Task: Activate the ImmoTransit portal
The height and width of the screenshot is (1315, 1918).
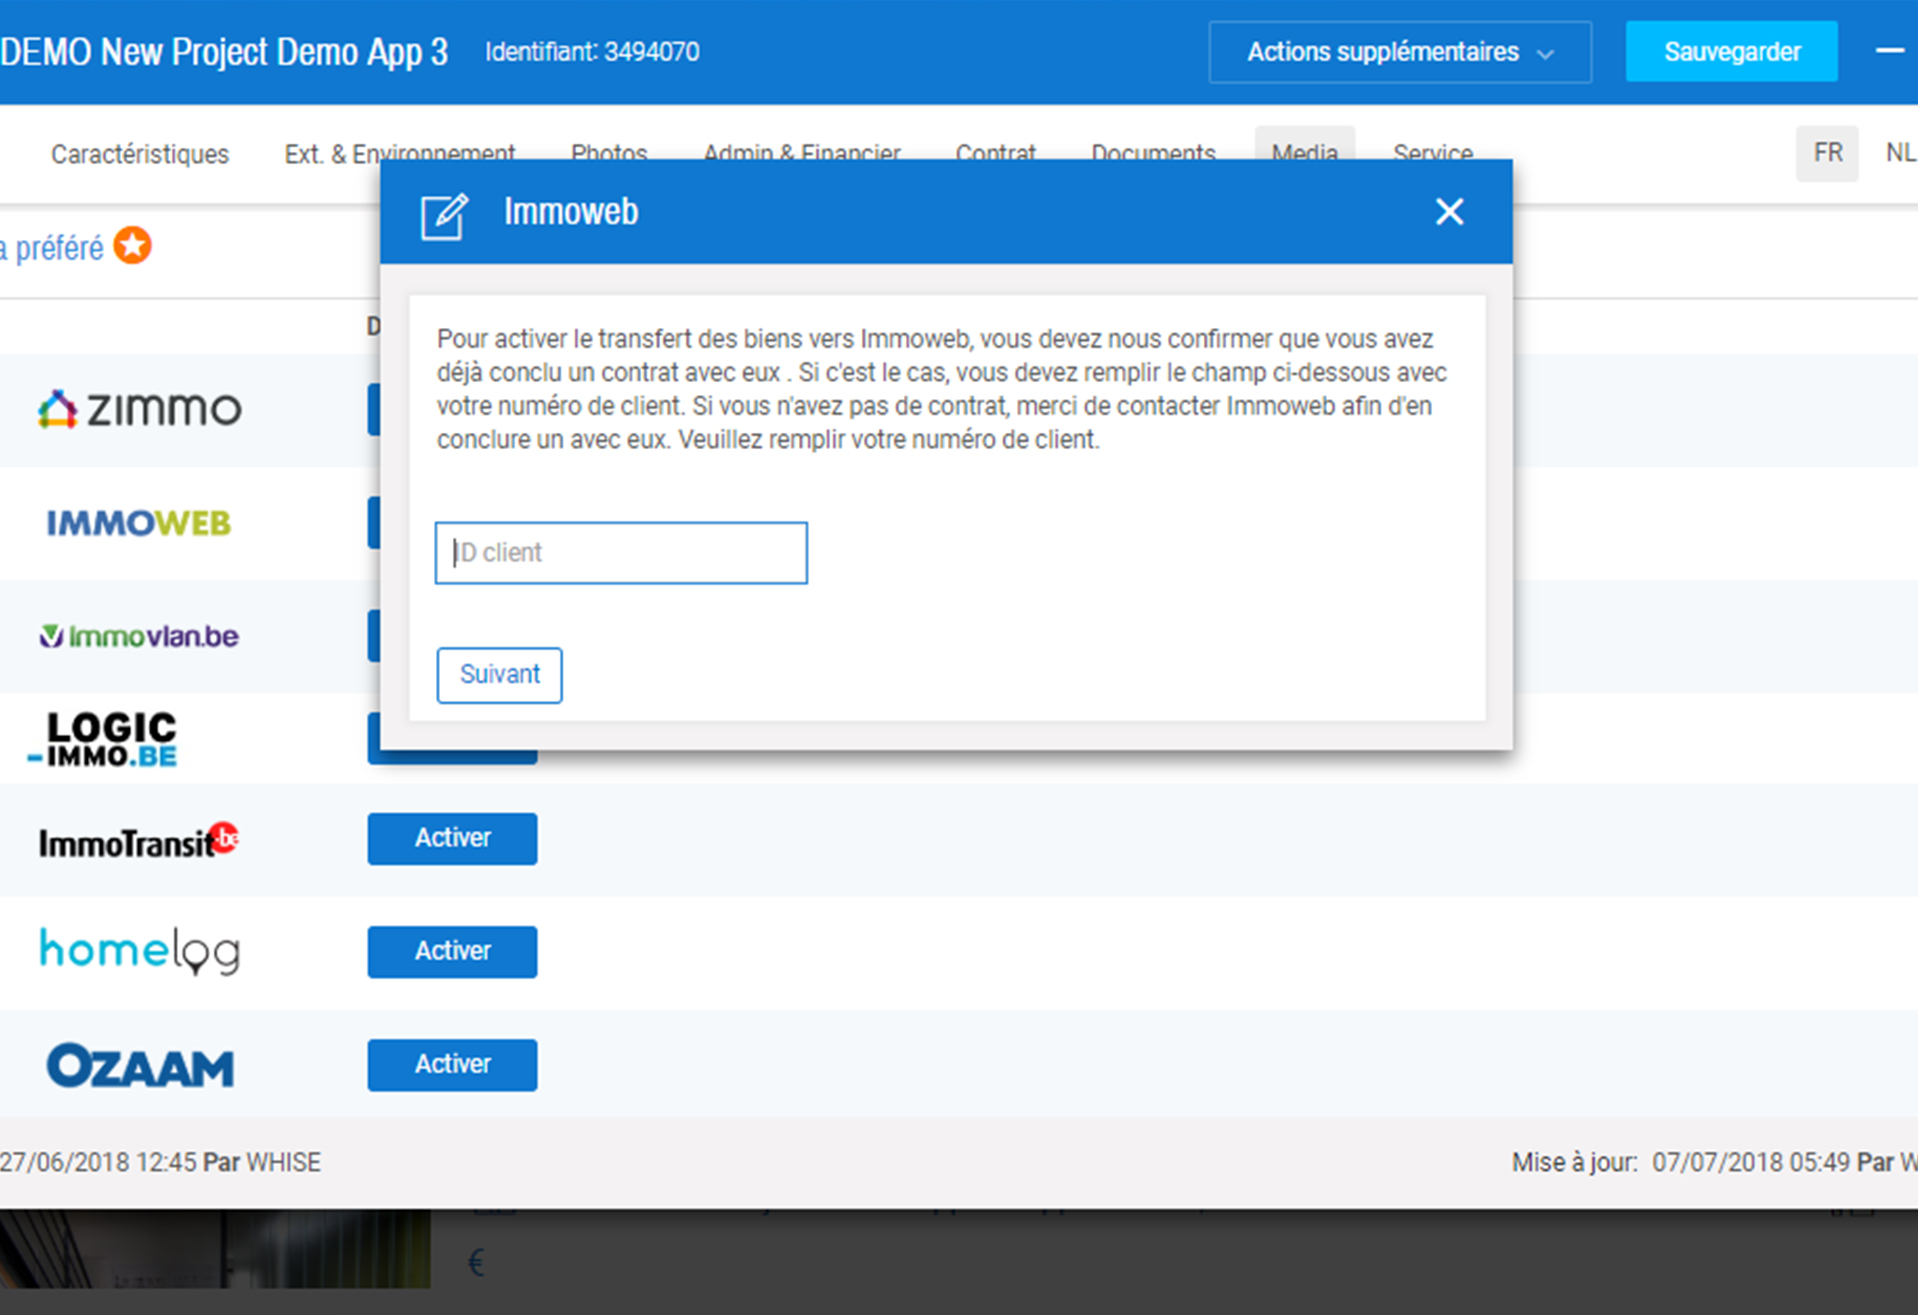Action: [452, 838]
